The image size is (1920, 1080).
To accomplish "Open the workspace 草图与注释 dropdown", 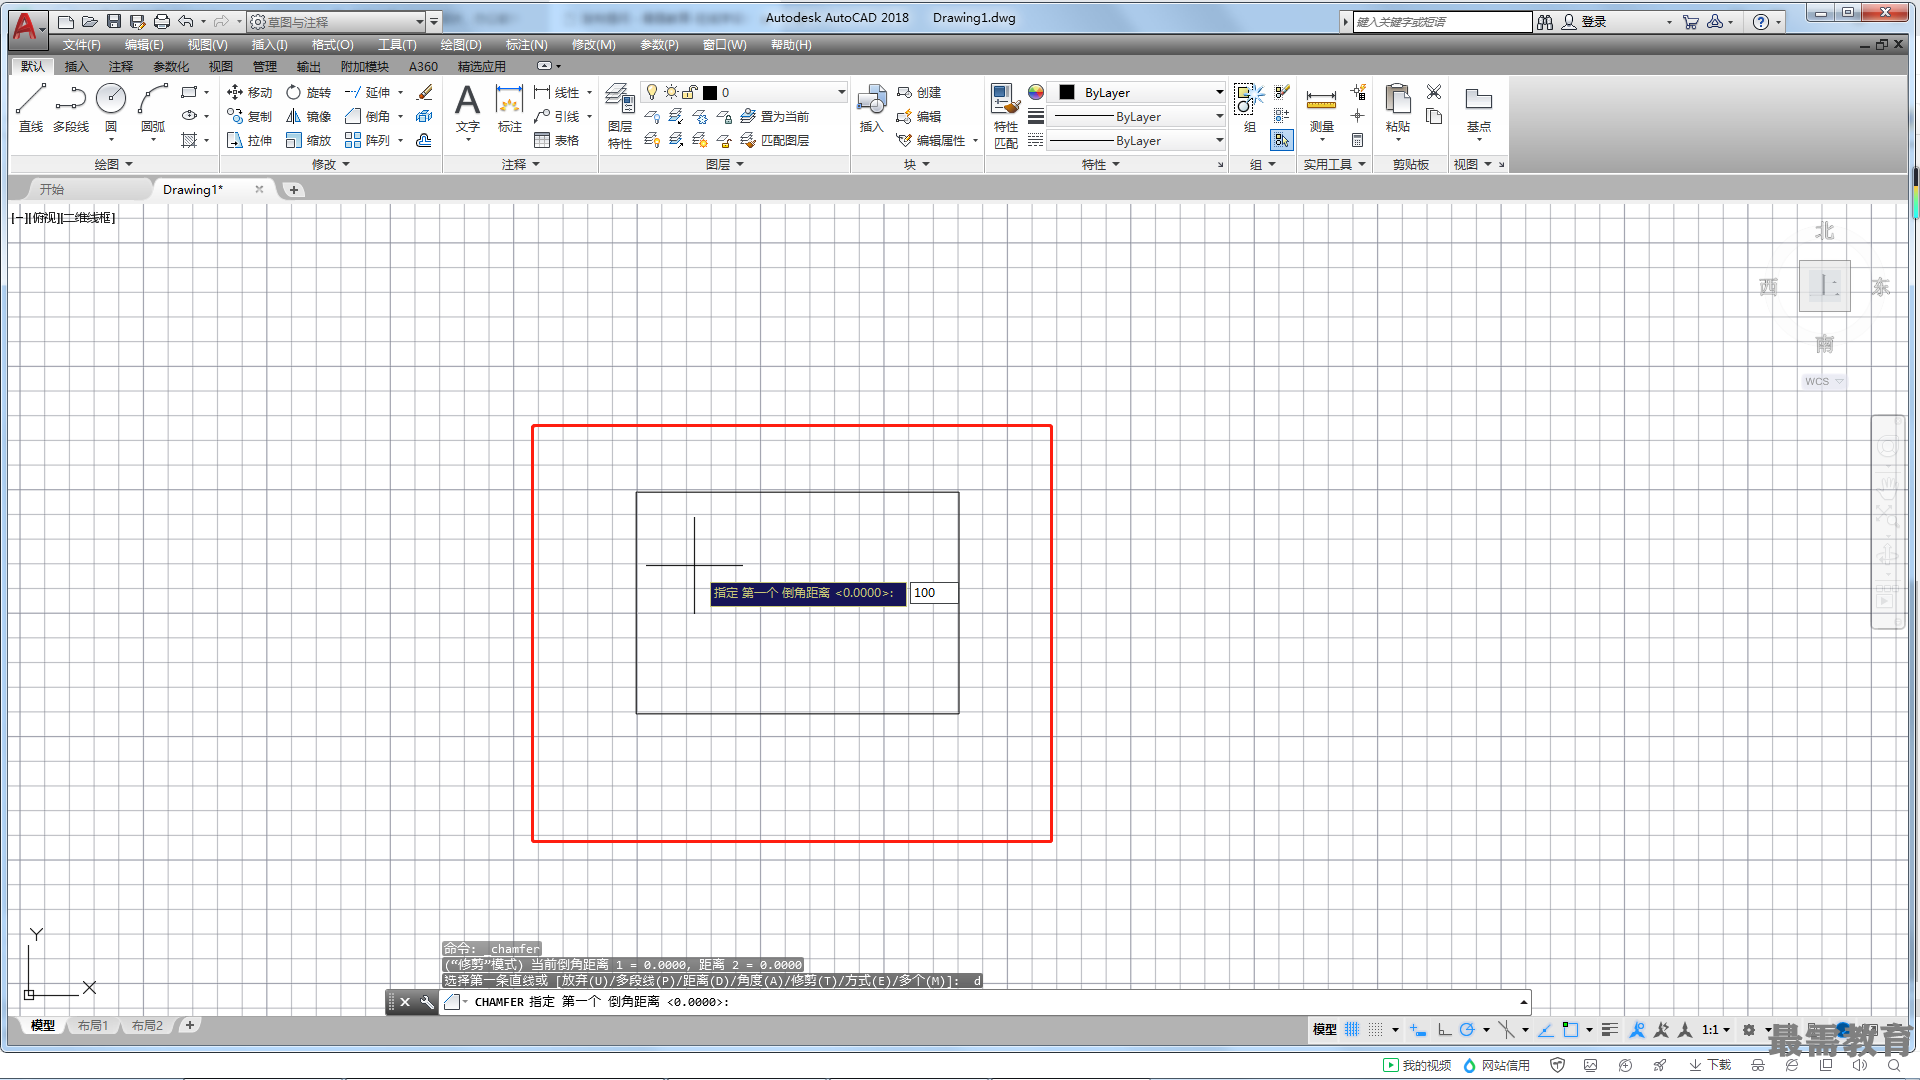I will point(420,21).
